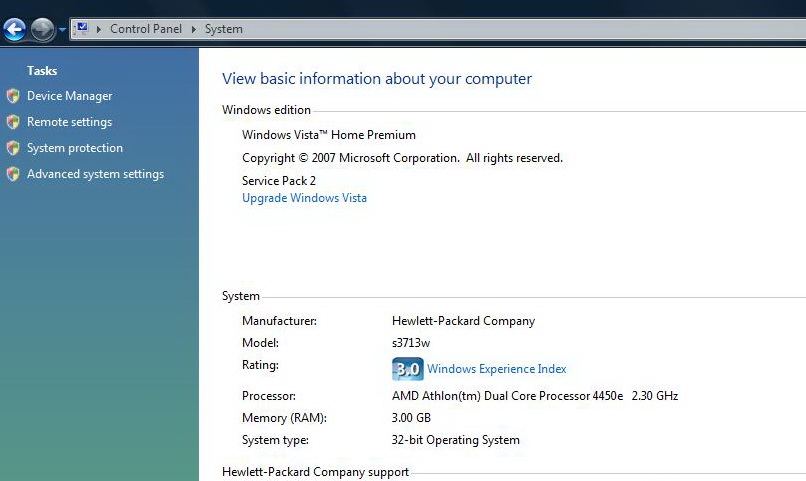Expand the arrow before Control Panel breadcrumb
Screen dimensions: 806x481
click(x=99, y=29)
